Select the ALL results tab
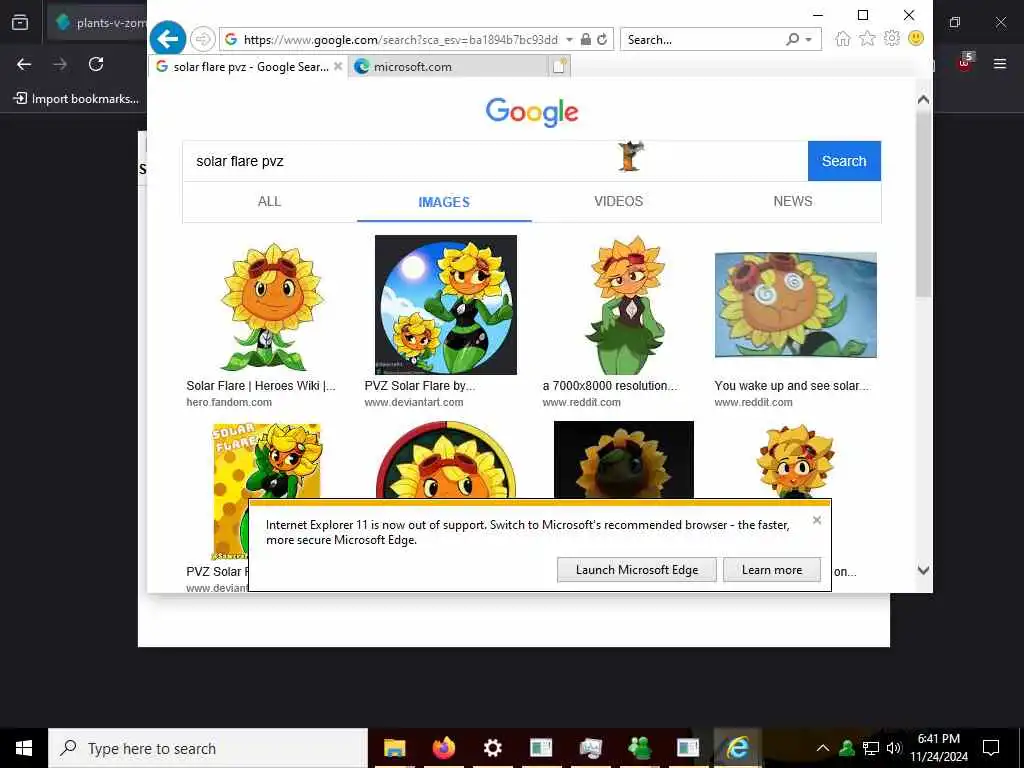The width and height of the screenshot is (1024, 768). (x=270, y=202)
